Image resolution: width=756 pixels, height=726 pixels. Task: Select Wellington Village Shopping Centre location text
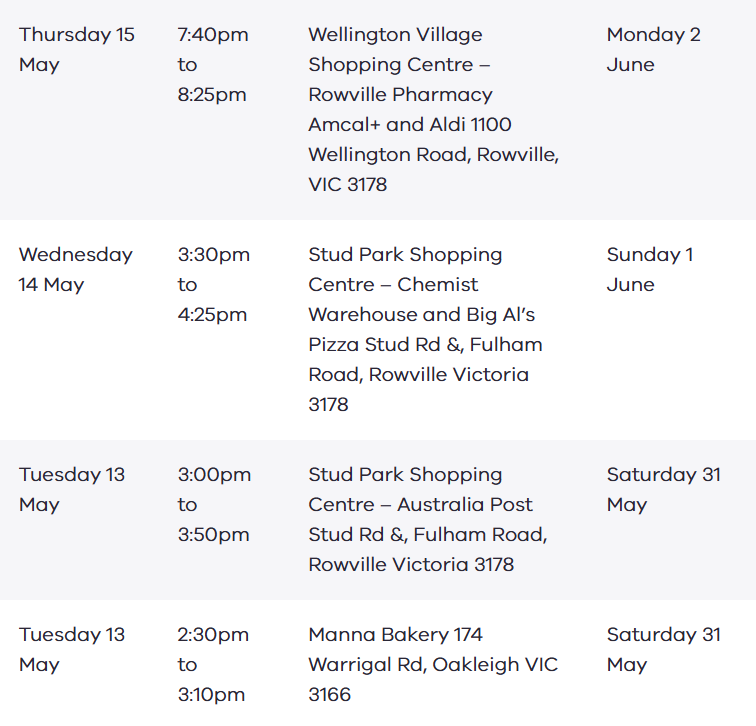click(433, 109)
